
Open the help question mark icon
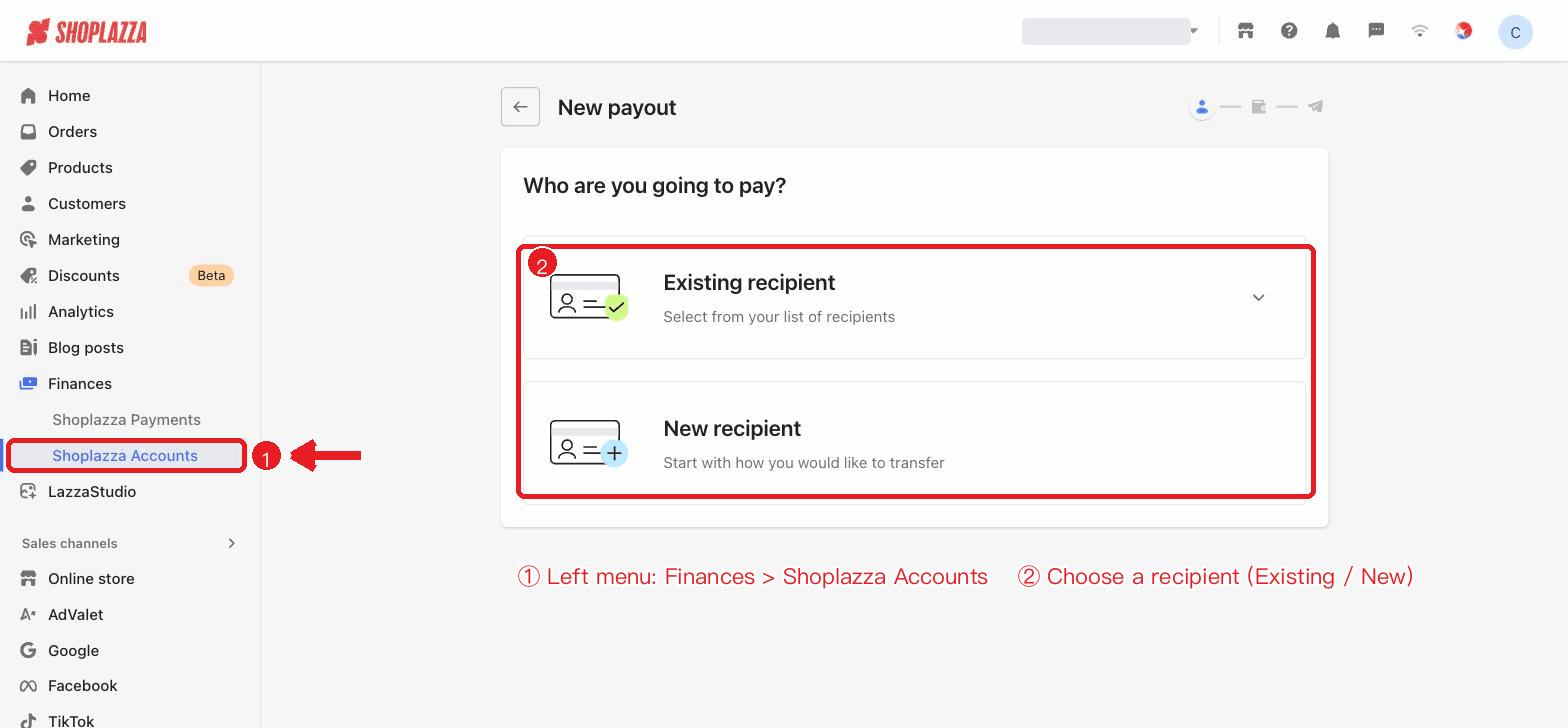[1289, 31]
